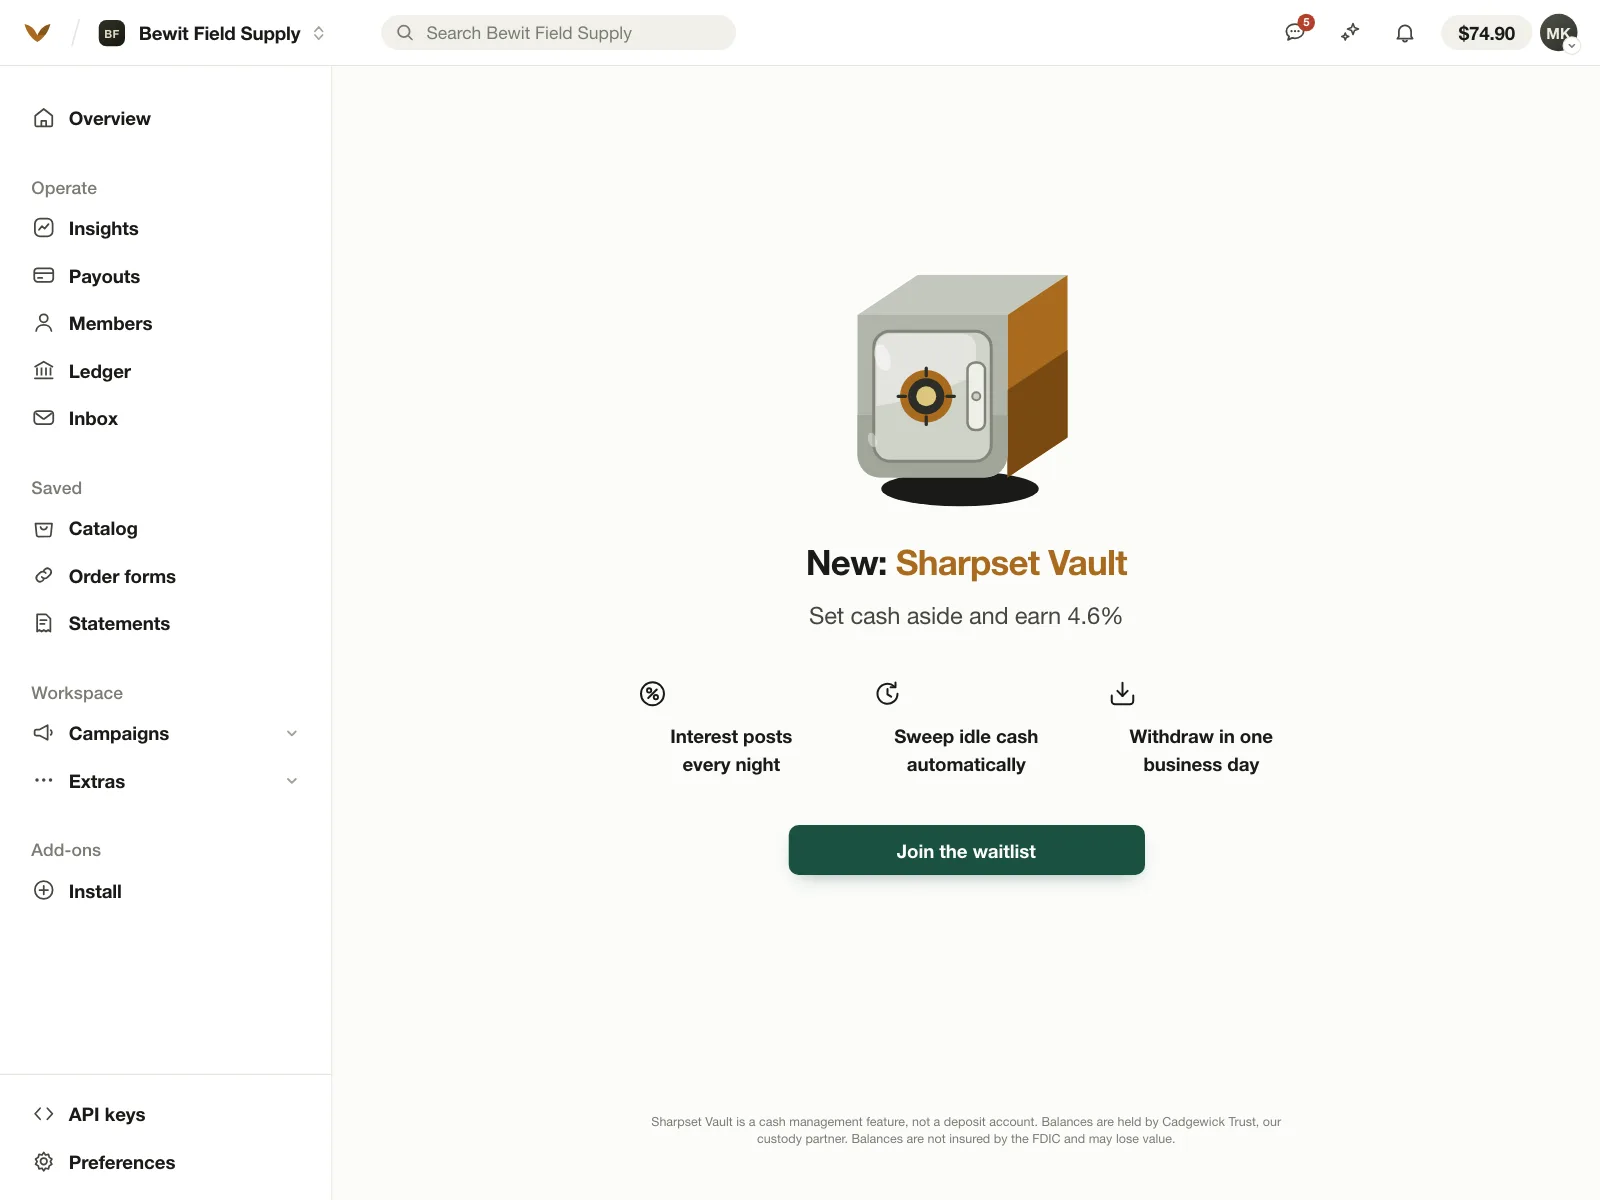Click the percent interest icon

point(652,693)
